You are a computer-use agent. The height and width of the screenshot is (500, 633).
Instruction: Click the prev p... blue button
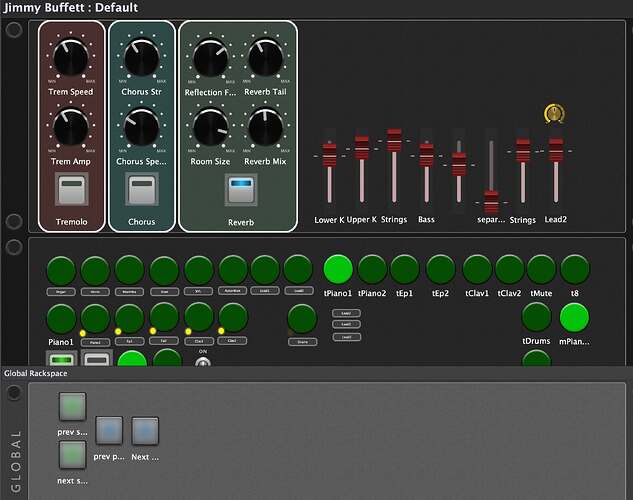[x=109, y=431]
